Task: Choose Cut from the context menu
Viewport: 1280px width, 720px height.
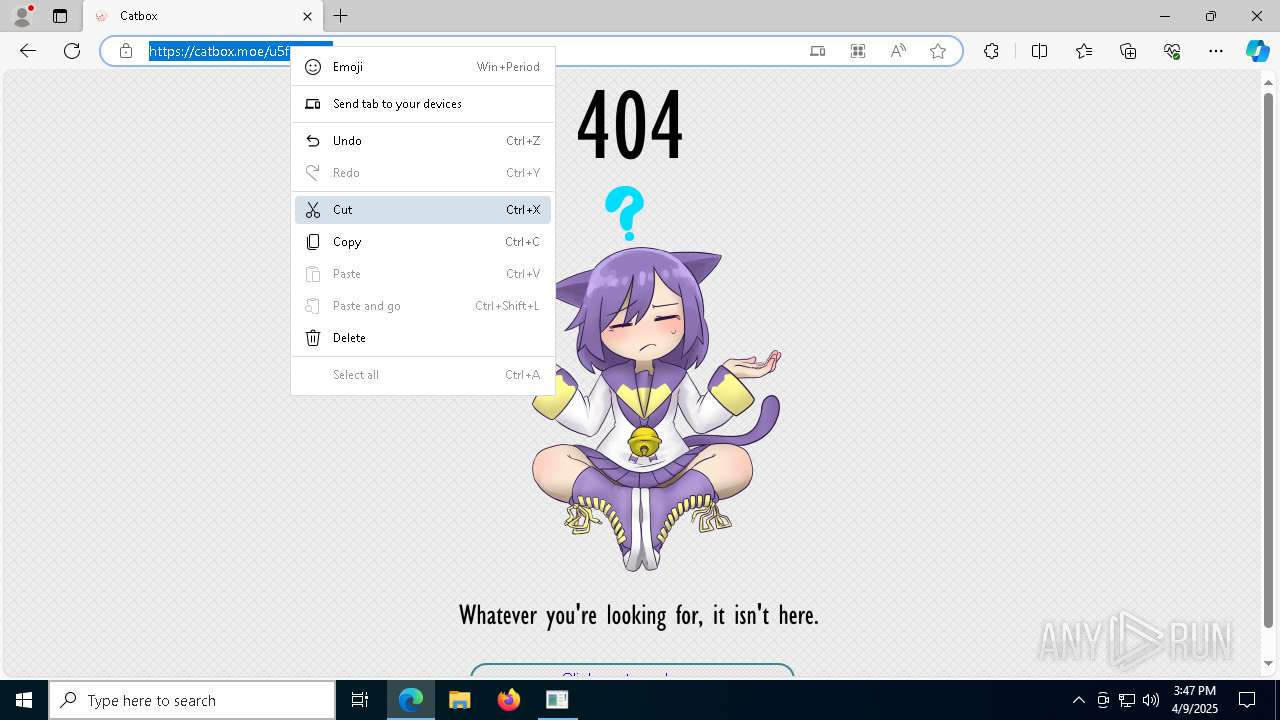Action: pos(423,210)
